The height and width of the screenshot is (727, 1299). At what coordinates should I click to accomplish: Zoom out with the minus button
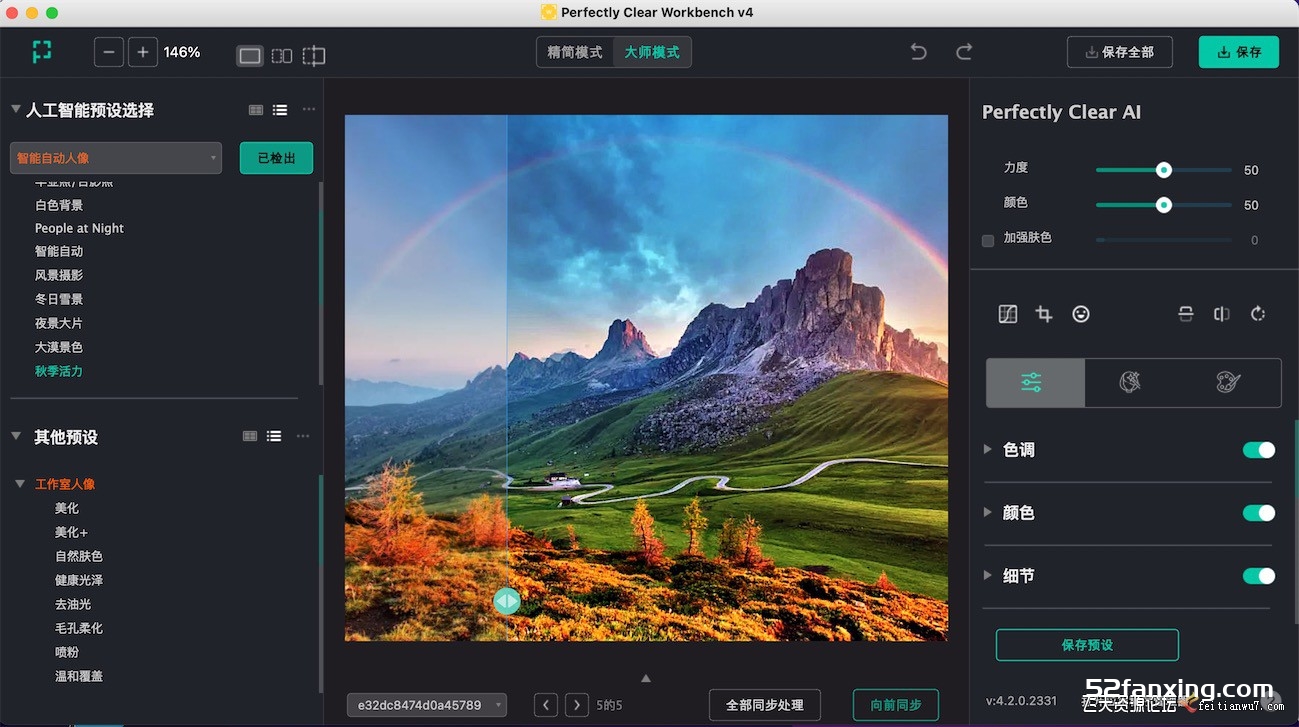coord(109,52)
